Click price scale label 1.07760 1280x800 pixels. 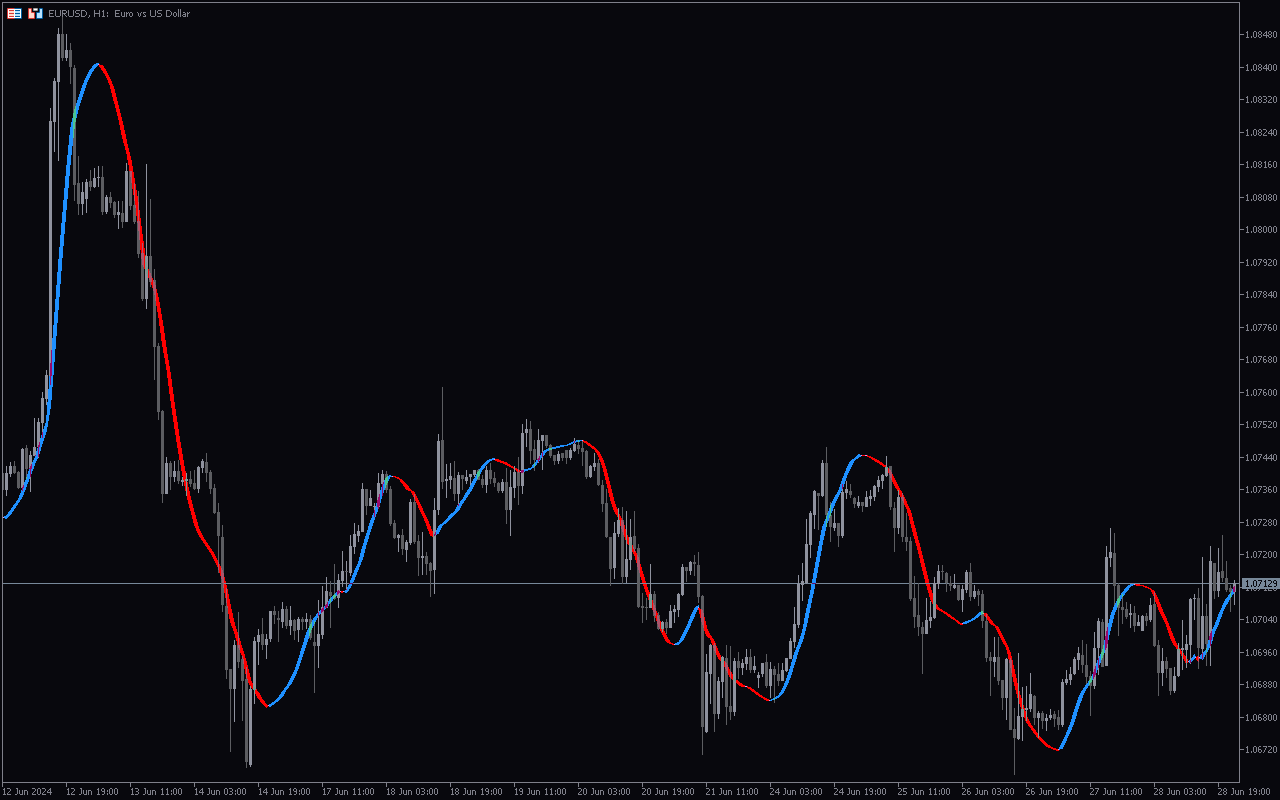pyautogui.click(x=1261, y=327)
